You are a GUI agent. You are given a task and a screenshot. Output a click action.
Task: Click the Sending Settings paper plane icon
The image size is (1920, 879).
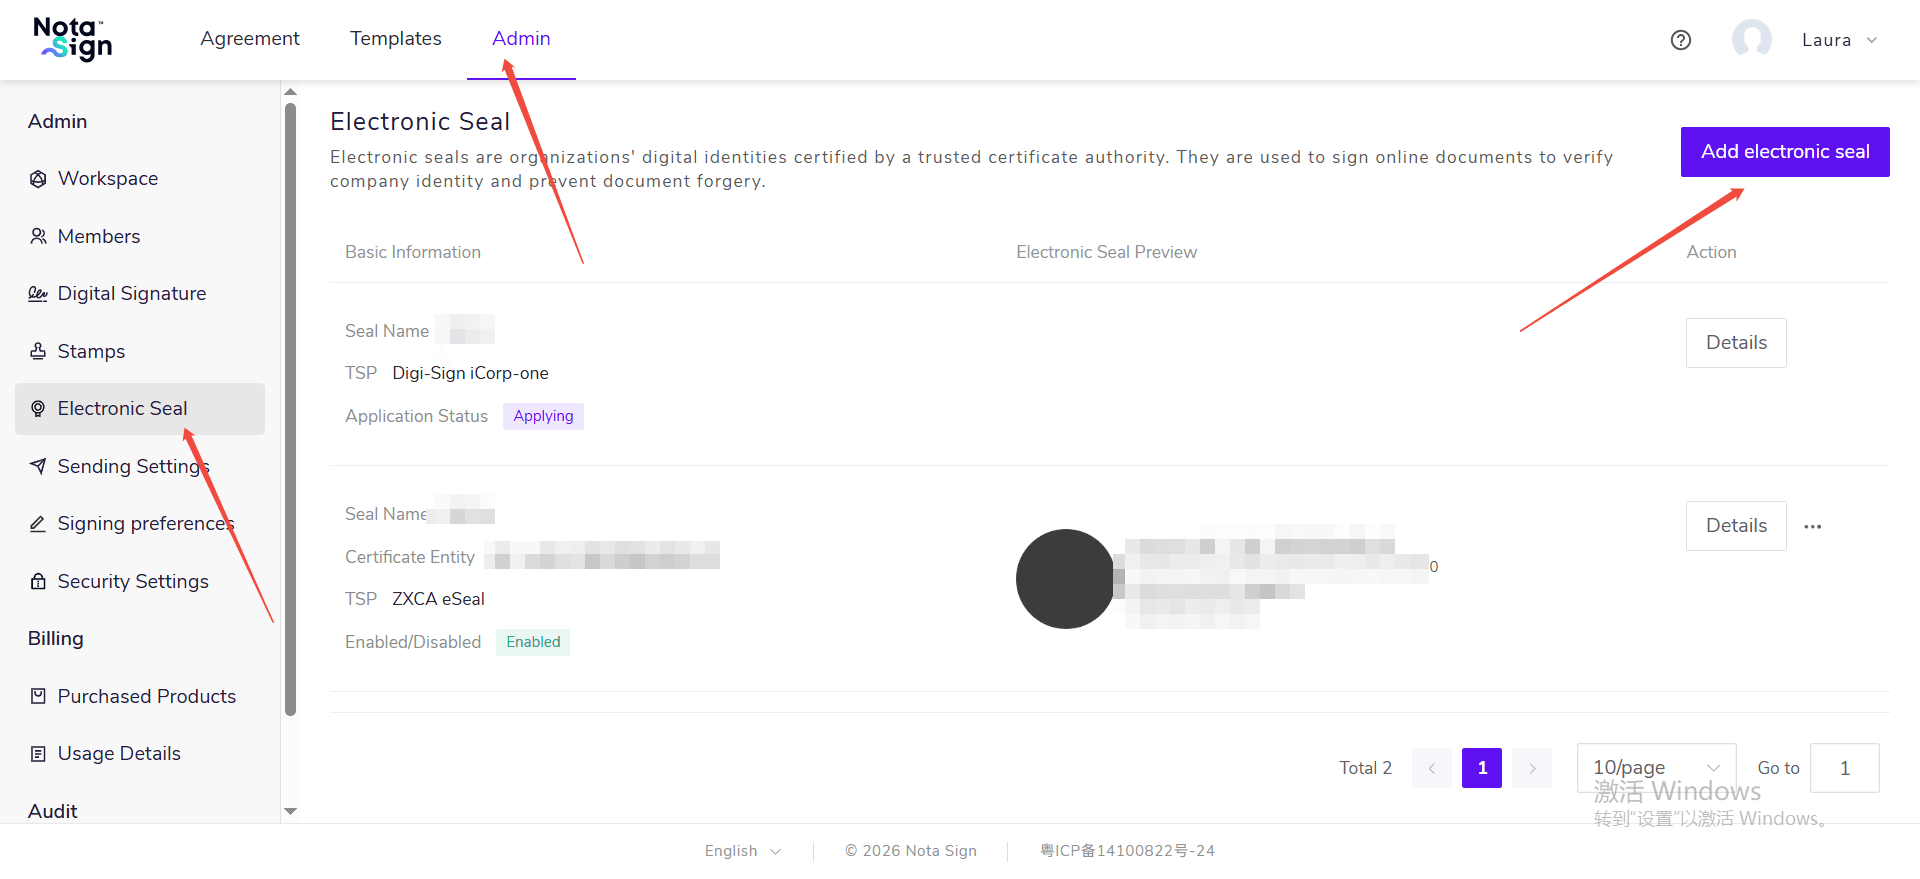[x=38, y=466]
